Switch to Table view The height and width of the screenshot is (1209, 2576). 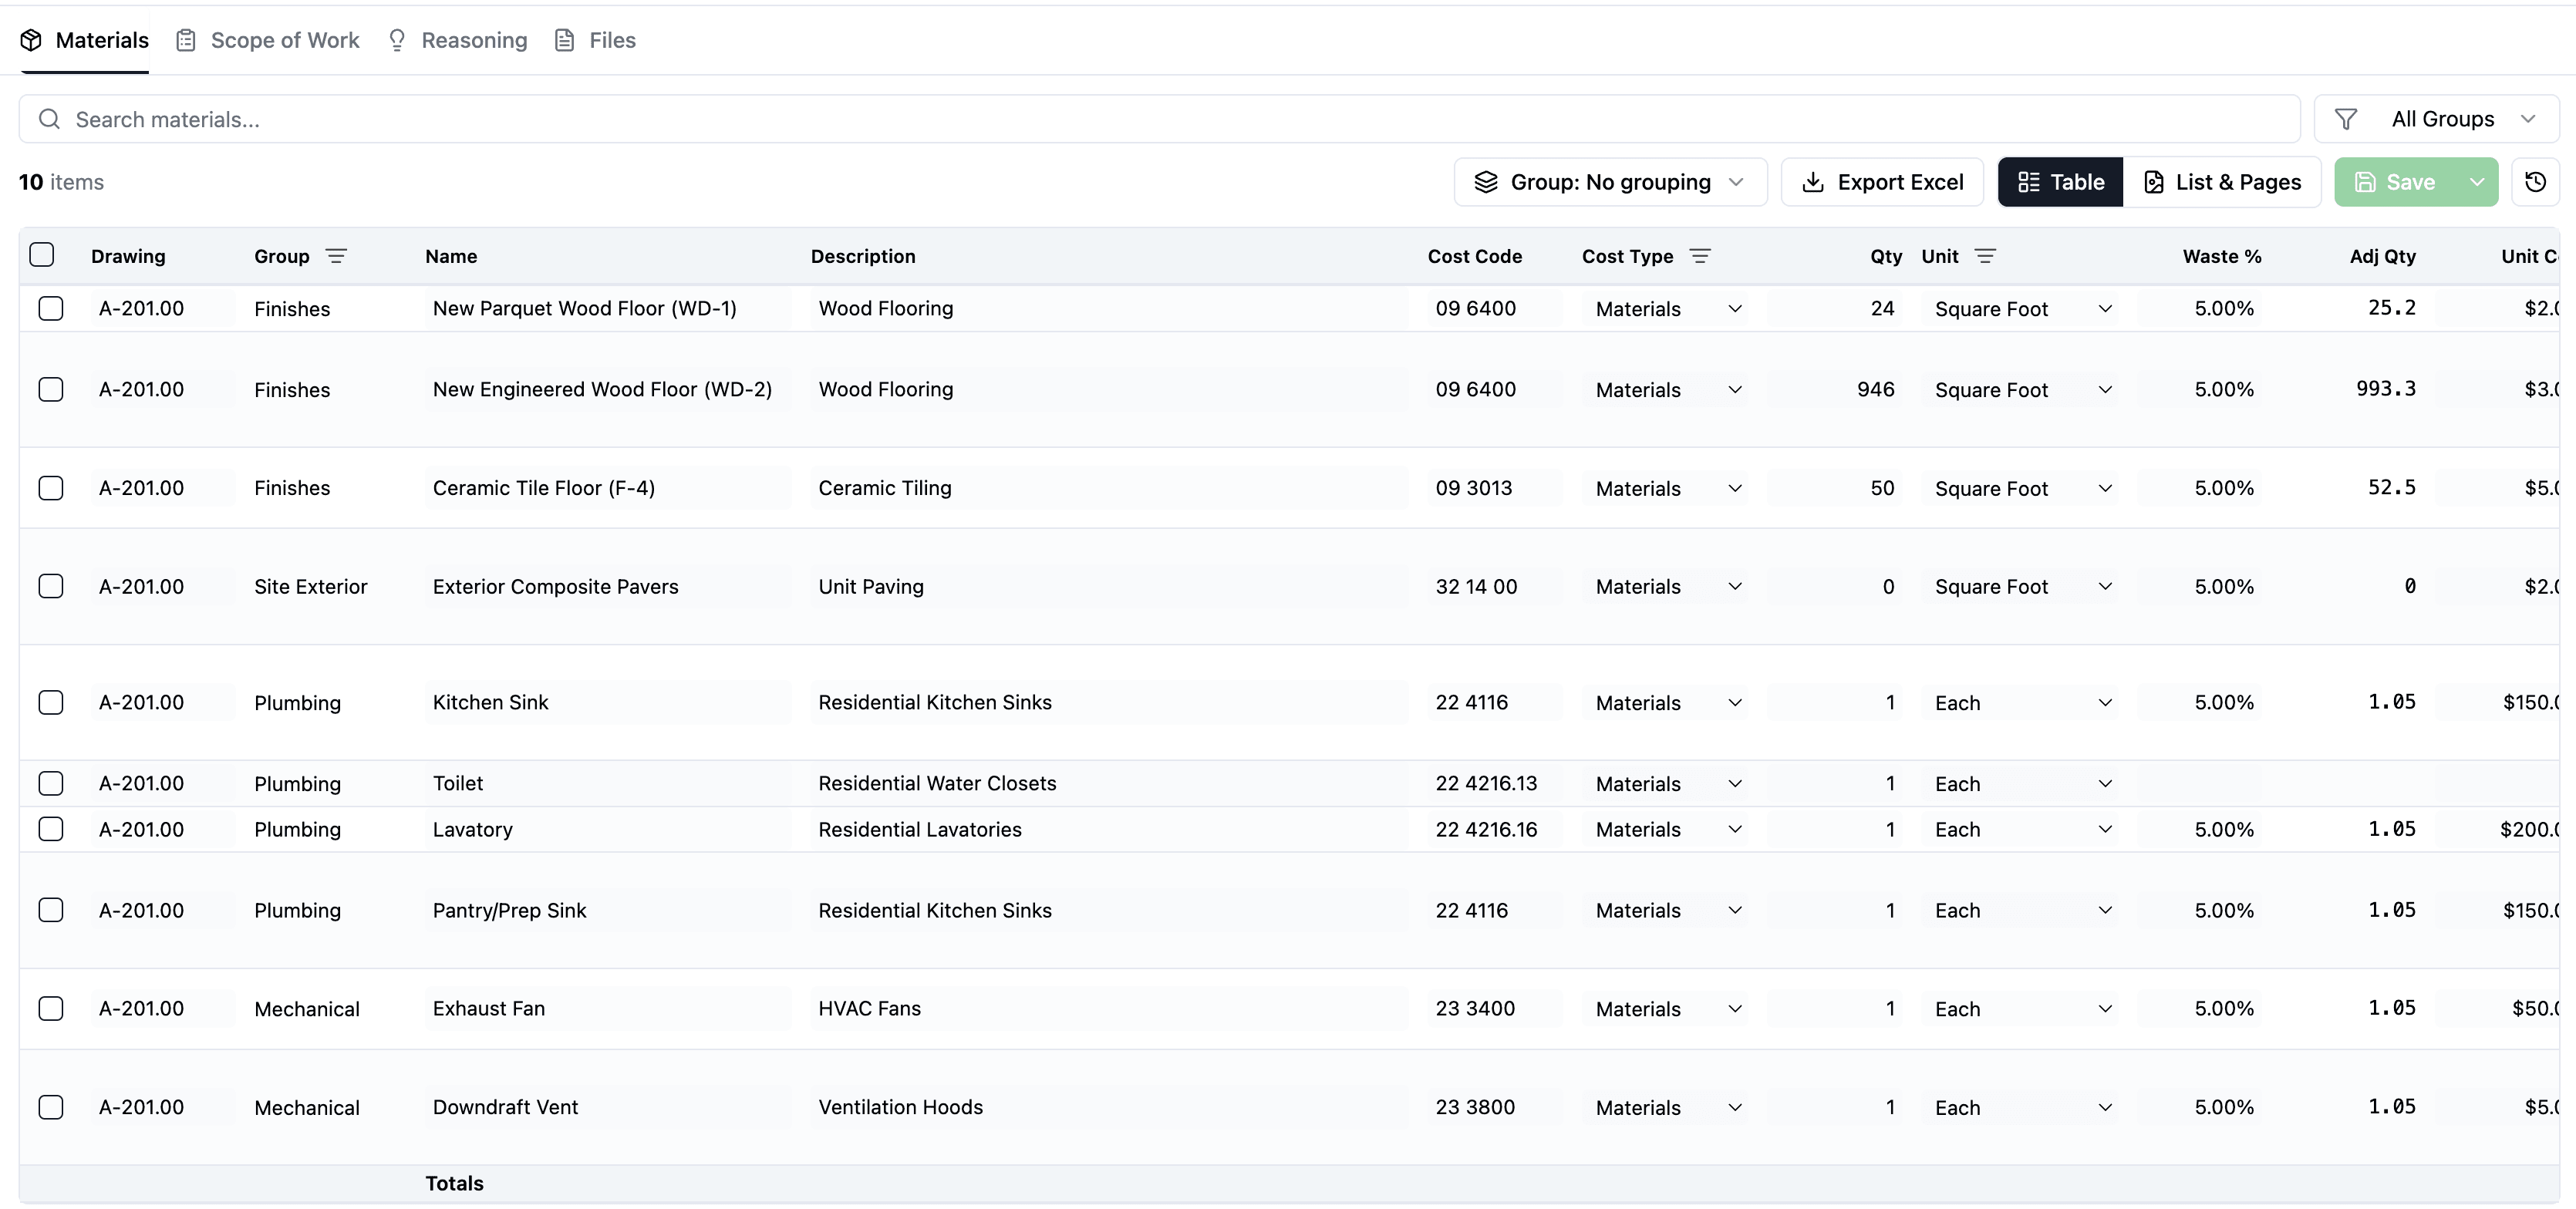[x=2060, y=182]
